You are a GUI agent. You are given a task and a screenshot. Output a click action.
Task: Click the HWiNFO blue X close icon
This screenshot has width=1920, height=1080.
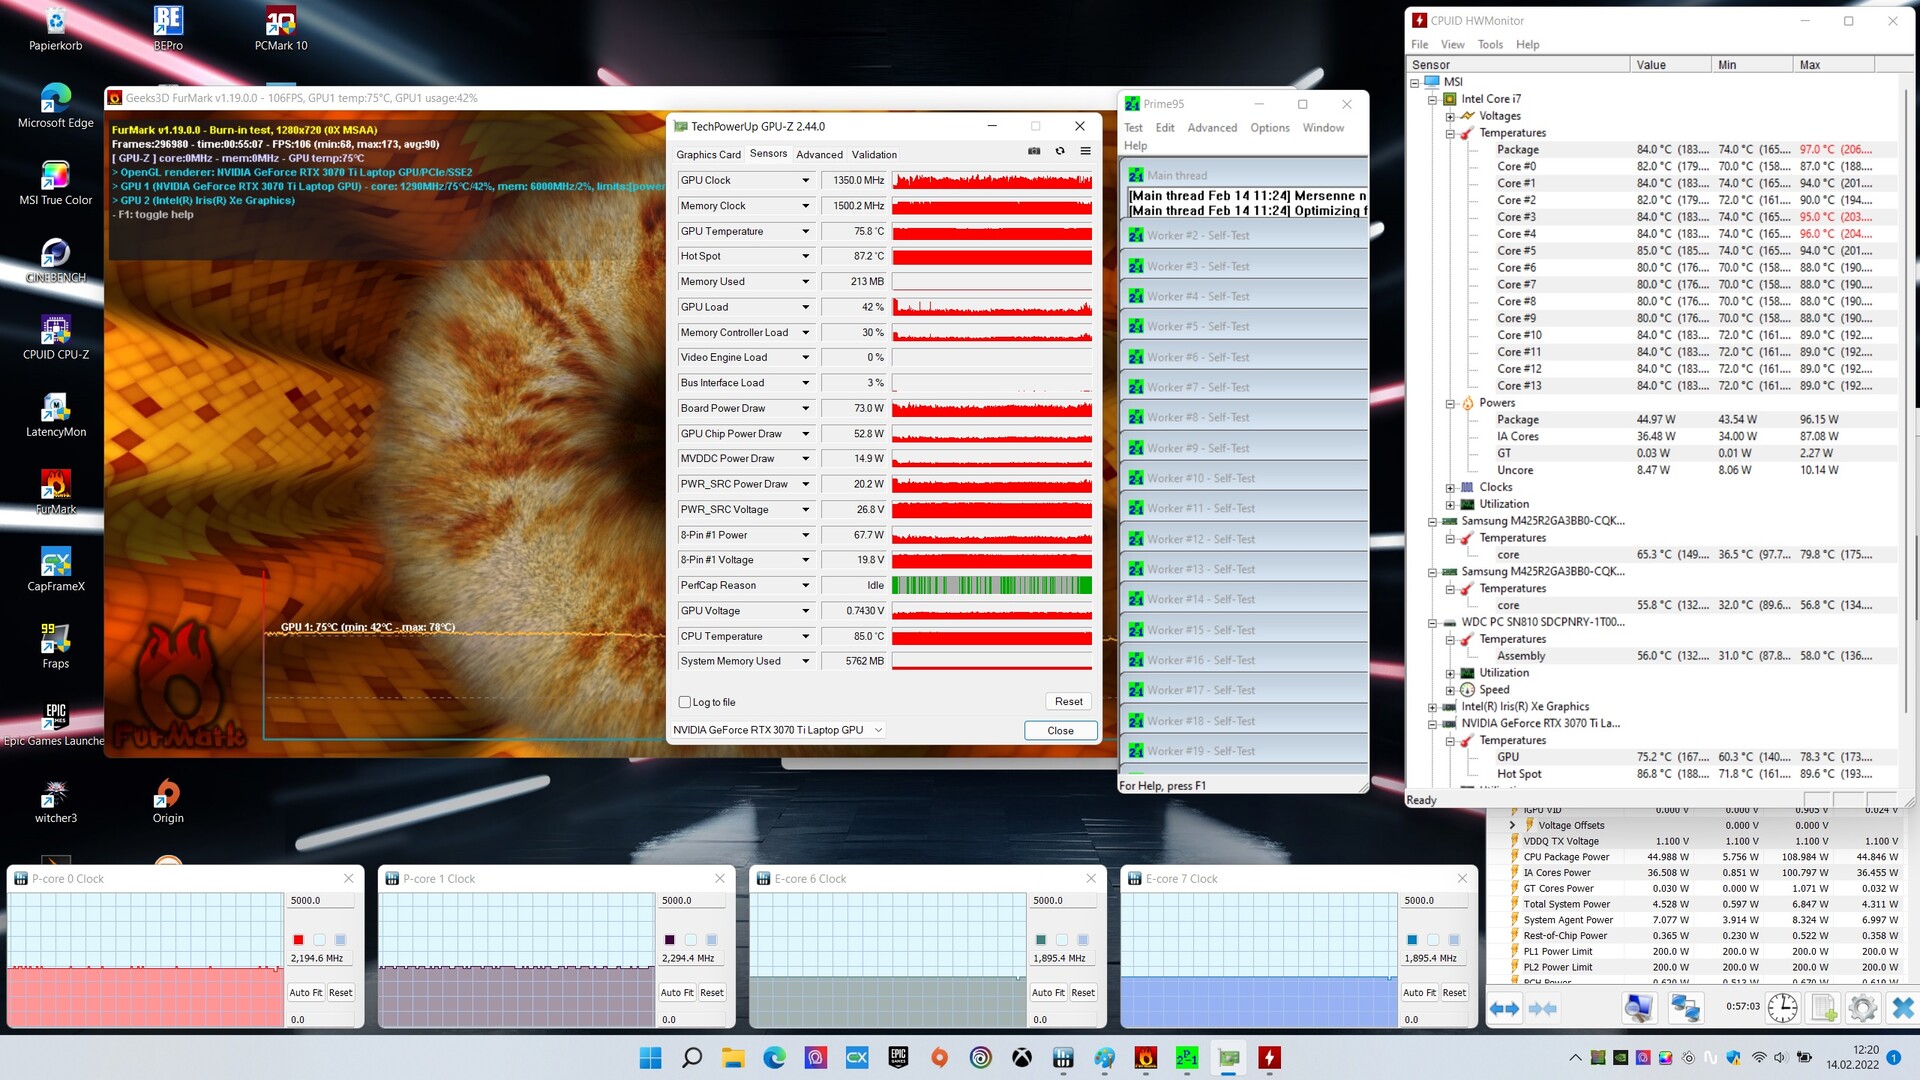pos(1902,1008)
